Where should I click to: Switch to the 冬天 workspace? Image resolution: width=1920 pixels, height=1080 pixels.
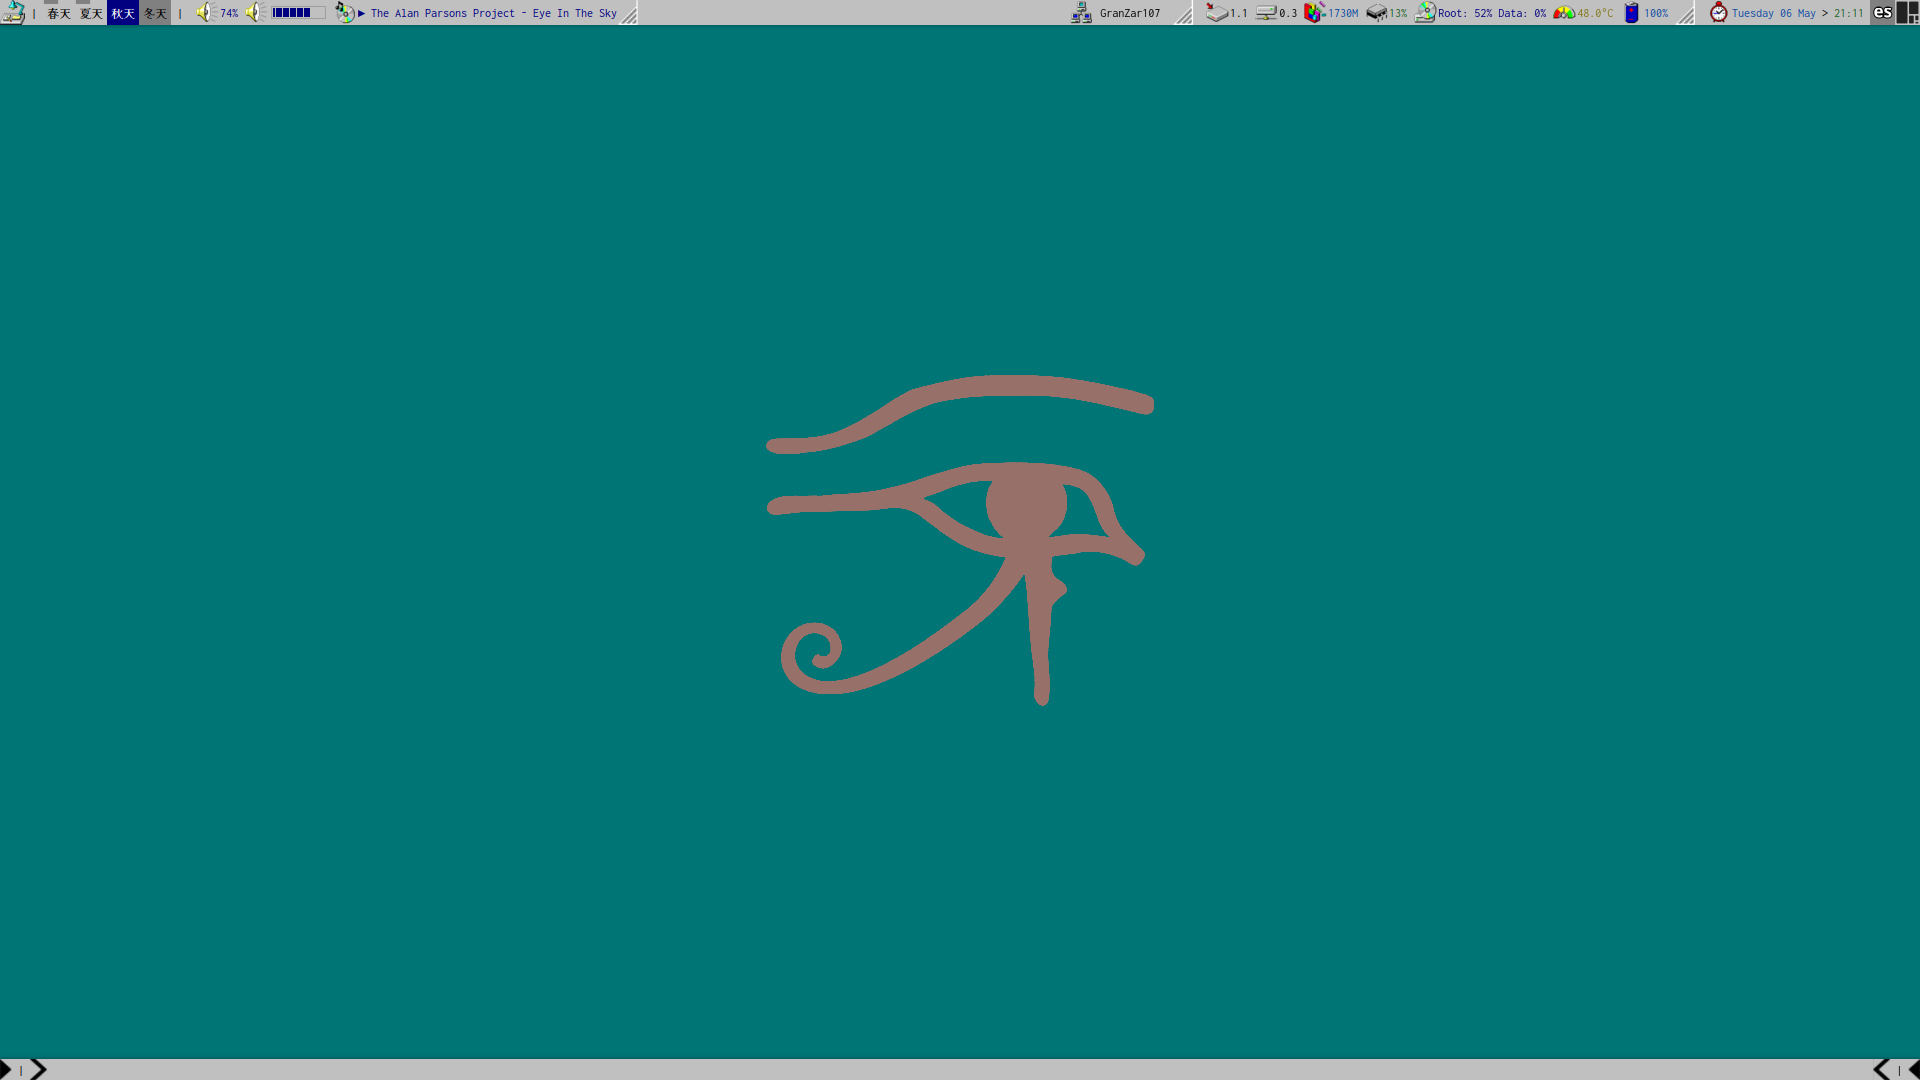(155, 13)
